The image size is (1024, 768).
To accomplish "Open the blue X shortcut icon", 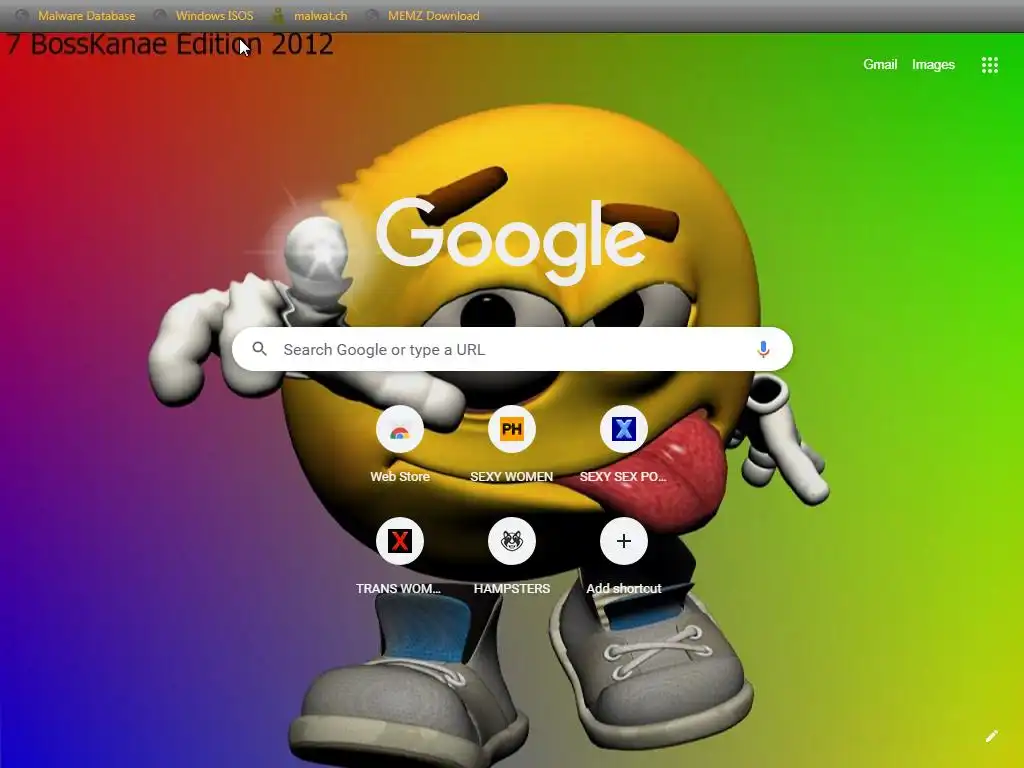I will [x=624, y=430].
